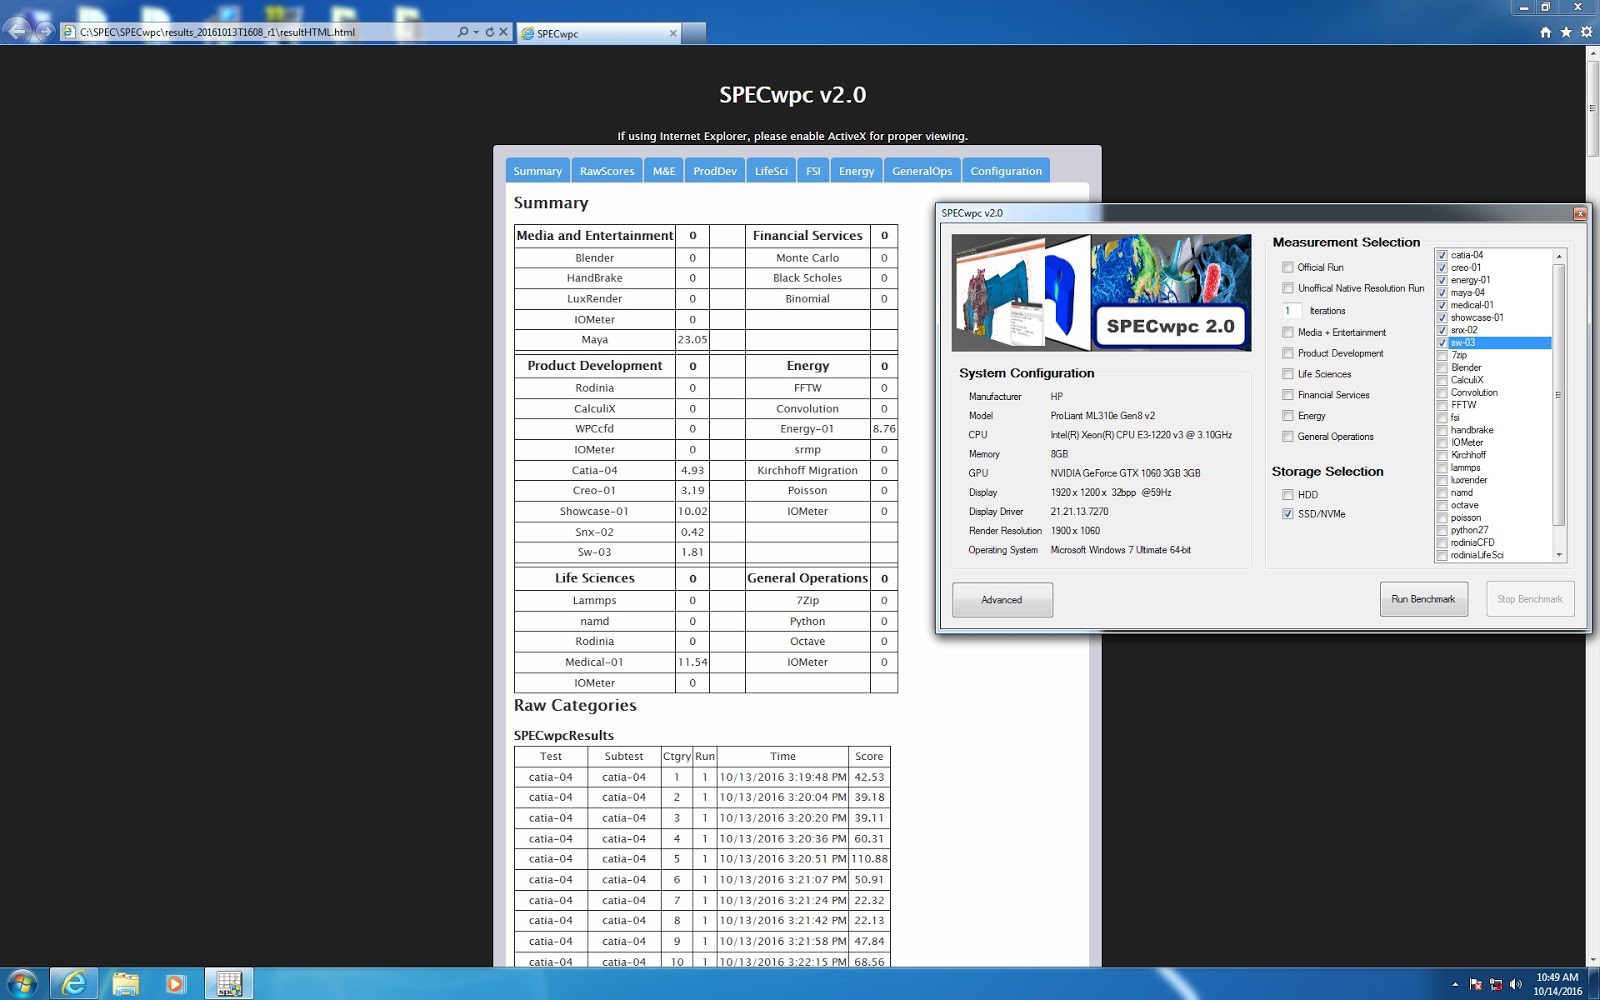
Task: Click the address bar search magnifier icon
Action: click(462, 32)
